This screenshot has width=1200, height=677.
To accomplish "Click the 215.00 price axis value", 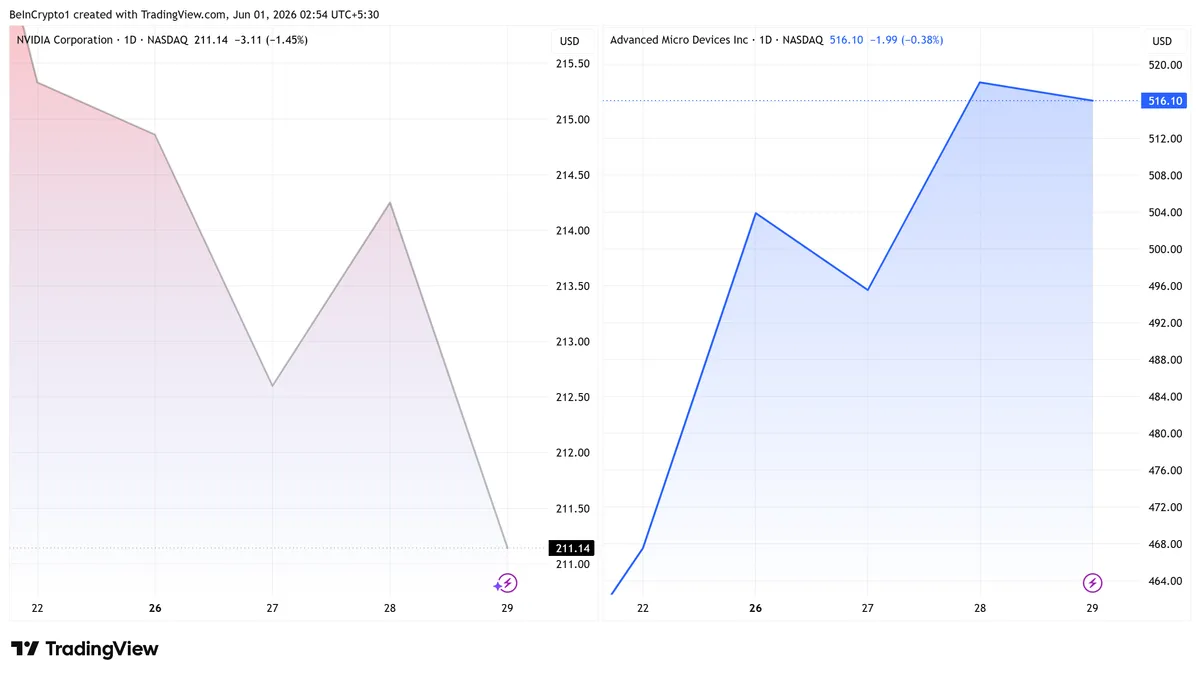I will pos(572,120).
